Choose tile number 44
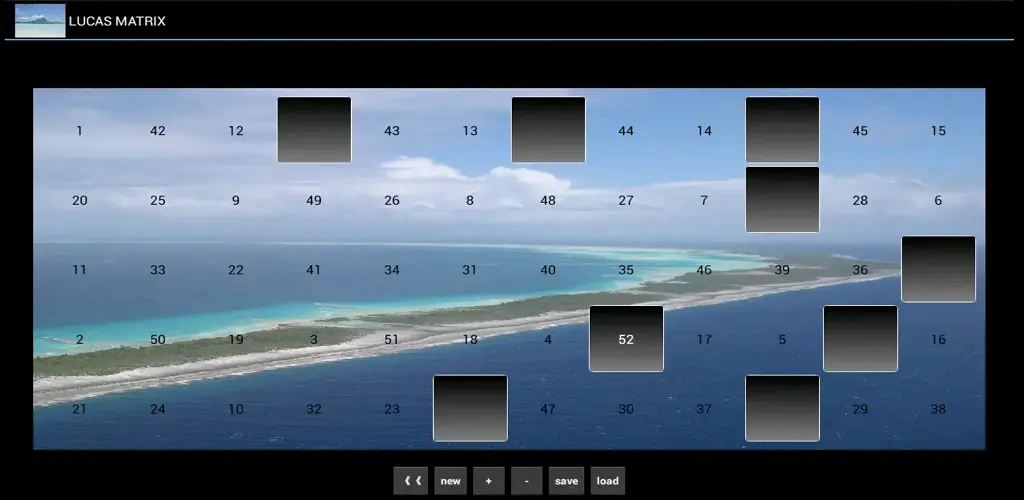 626,131
